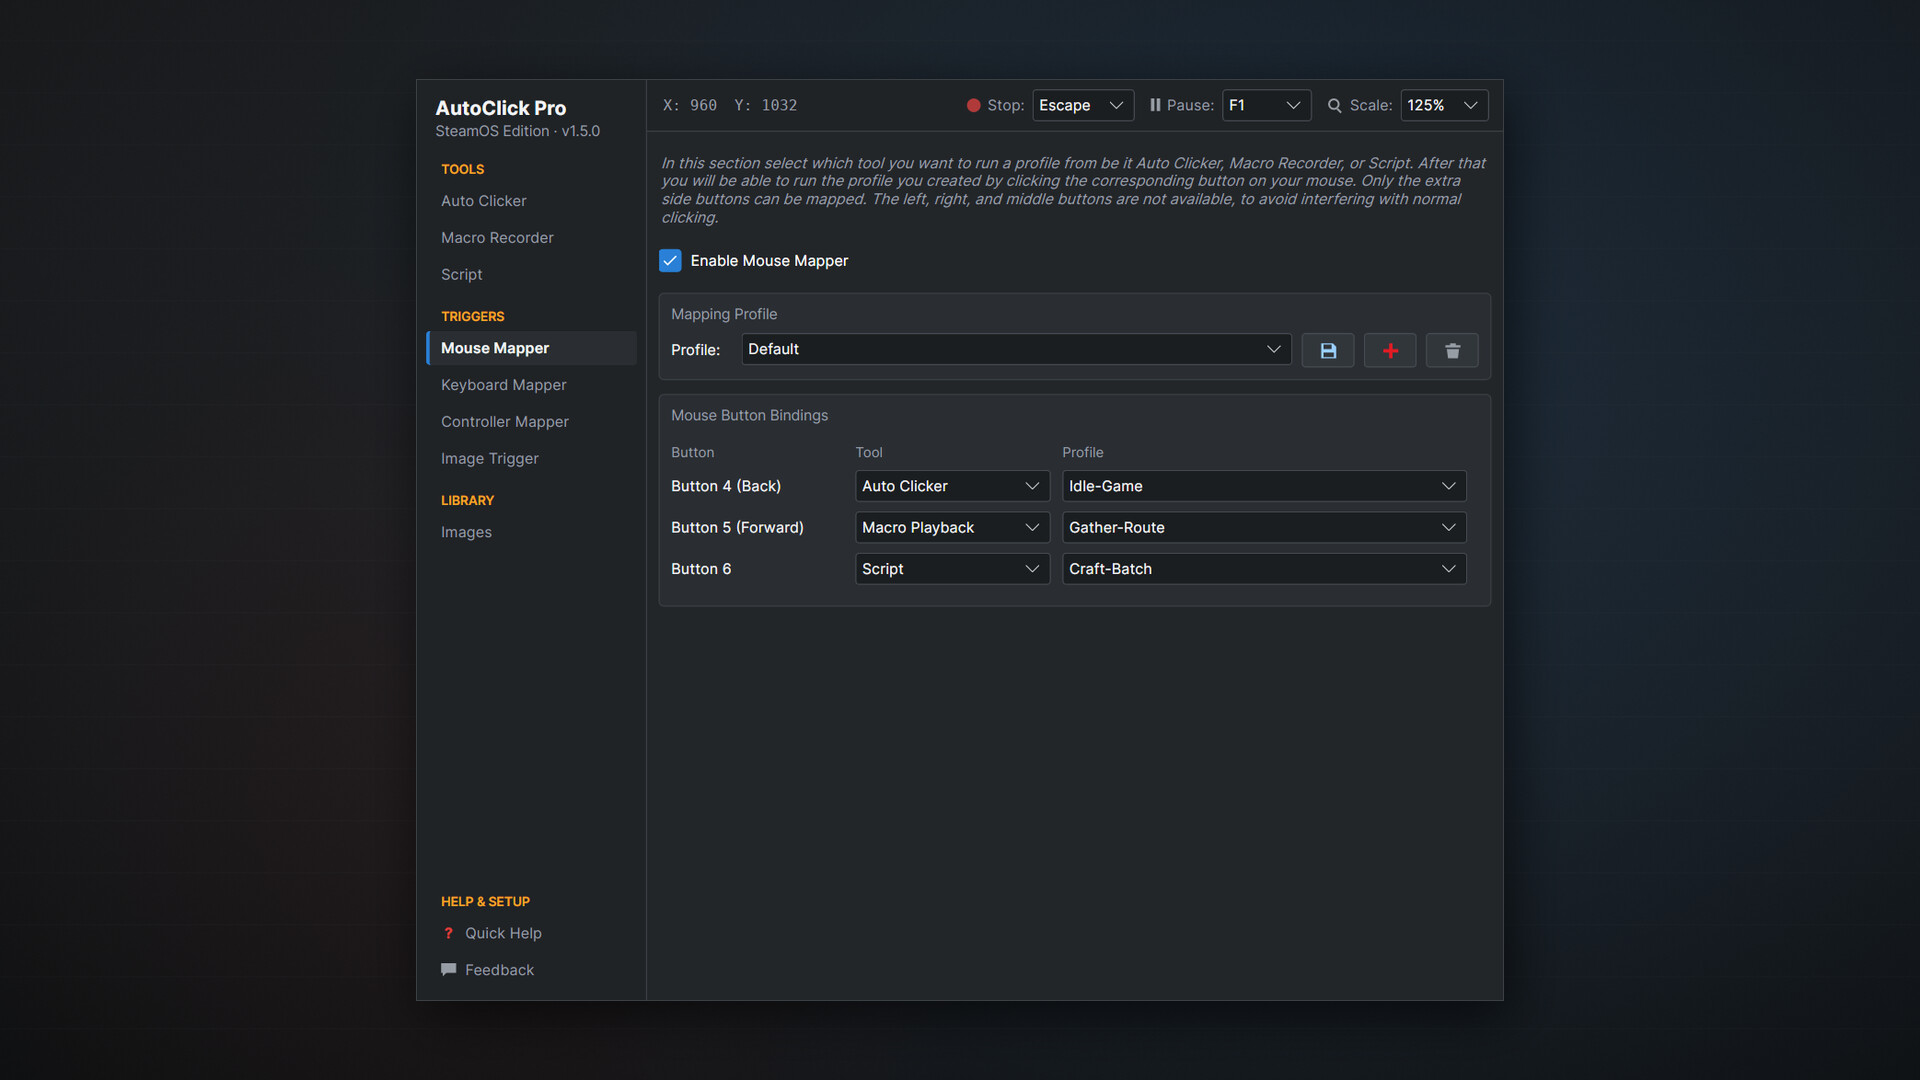This screenshot has width=1920, height=1080.
Task: Open the Script tool in the sidebar
Action: (531, 274)
